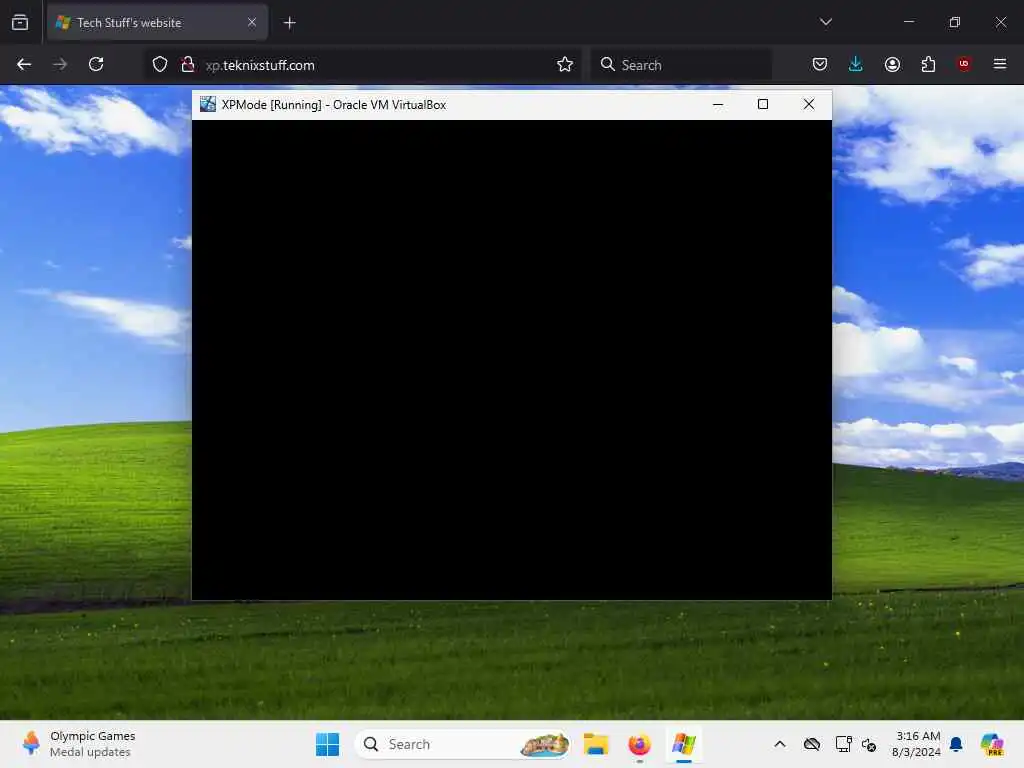Show the Firefox downloads panel

[x=856, y=64]
